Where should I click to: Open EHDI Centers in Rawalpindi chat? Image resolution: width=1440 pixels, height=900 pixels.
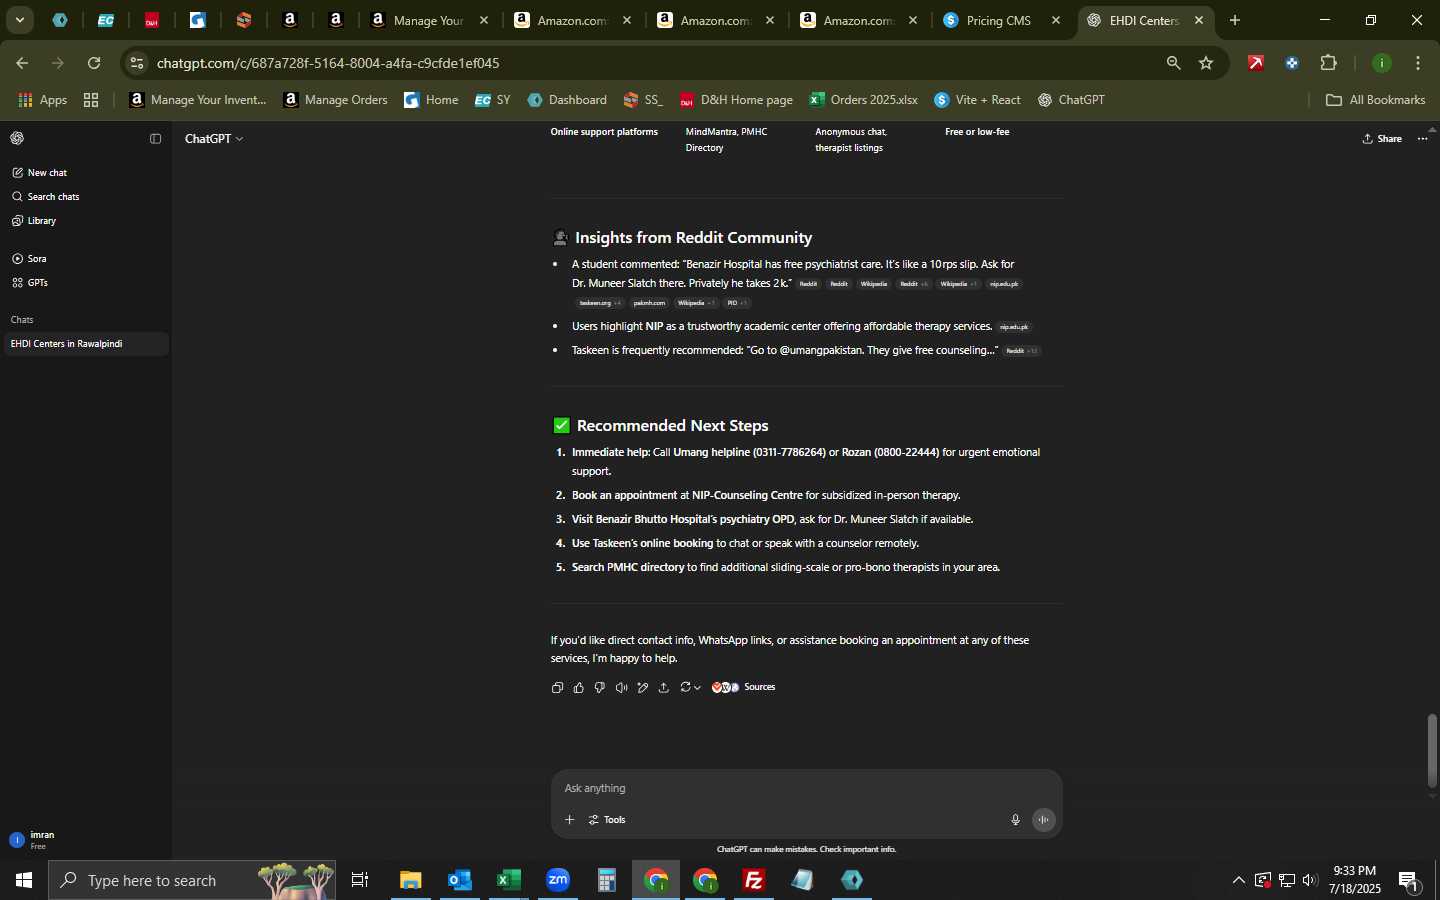[85, 344]
